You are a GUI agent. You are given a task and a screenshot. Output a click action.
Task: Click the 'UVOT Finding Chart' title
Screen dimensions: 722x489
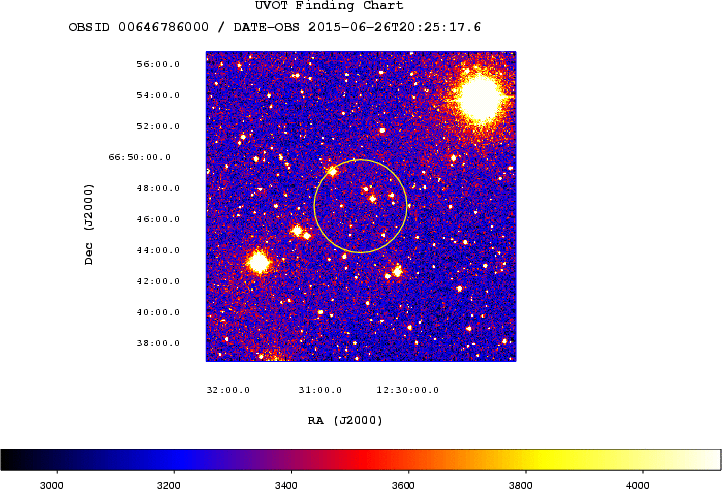point(329,6)
